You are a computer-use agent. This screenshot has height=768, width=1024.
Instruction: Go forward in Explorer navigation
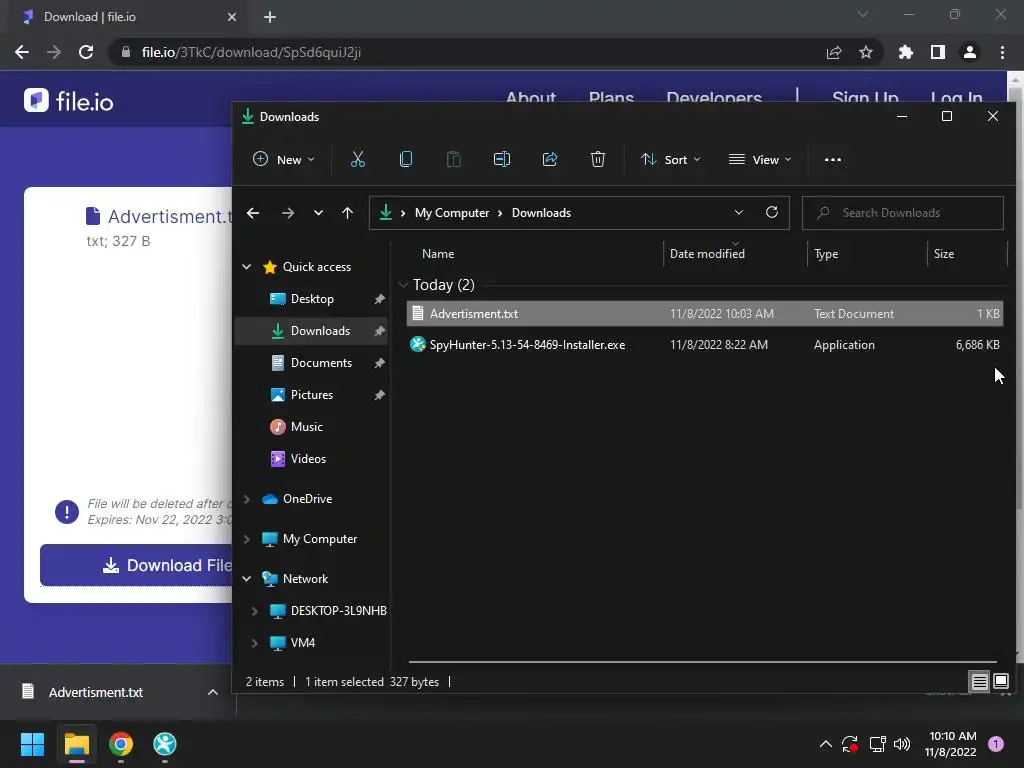coord(287,213)
